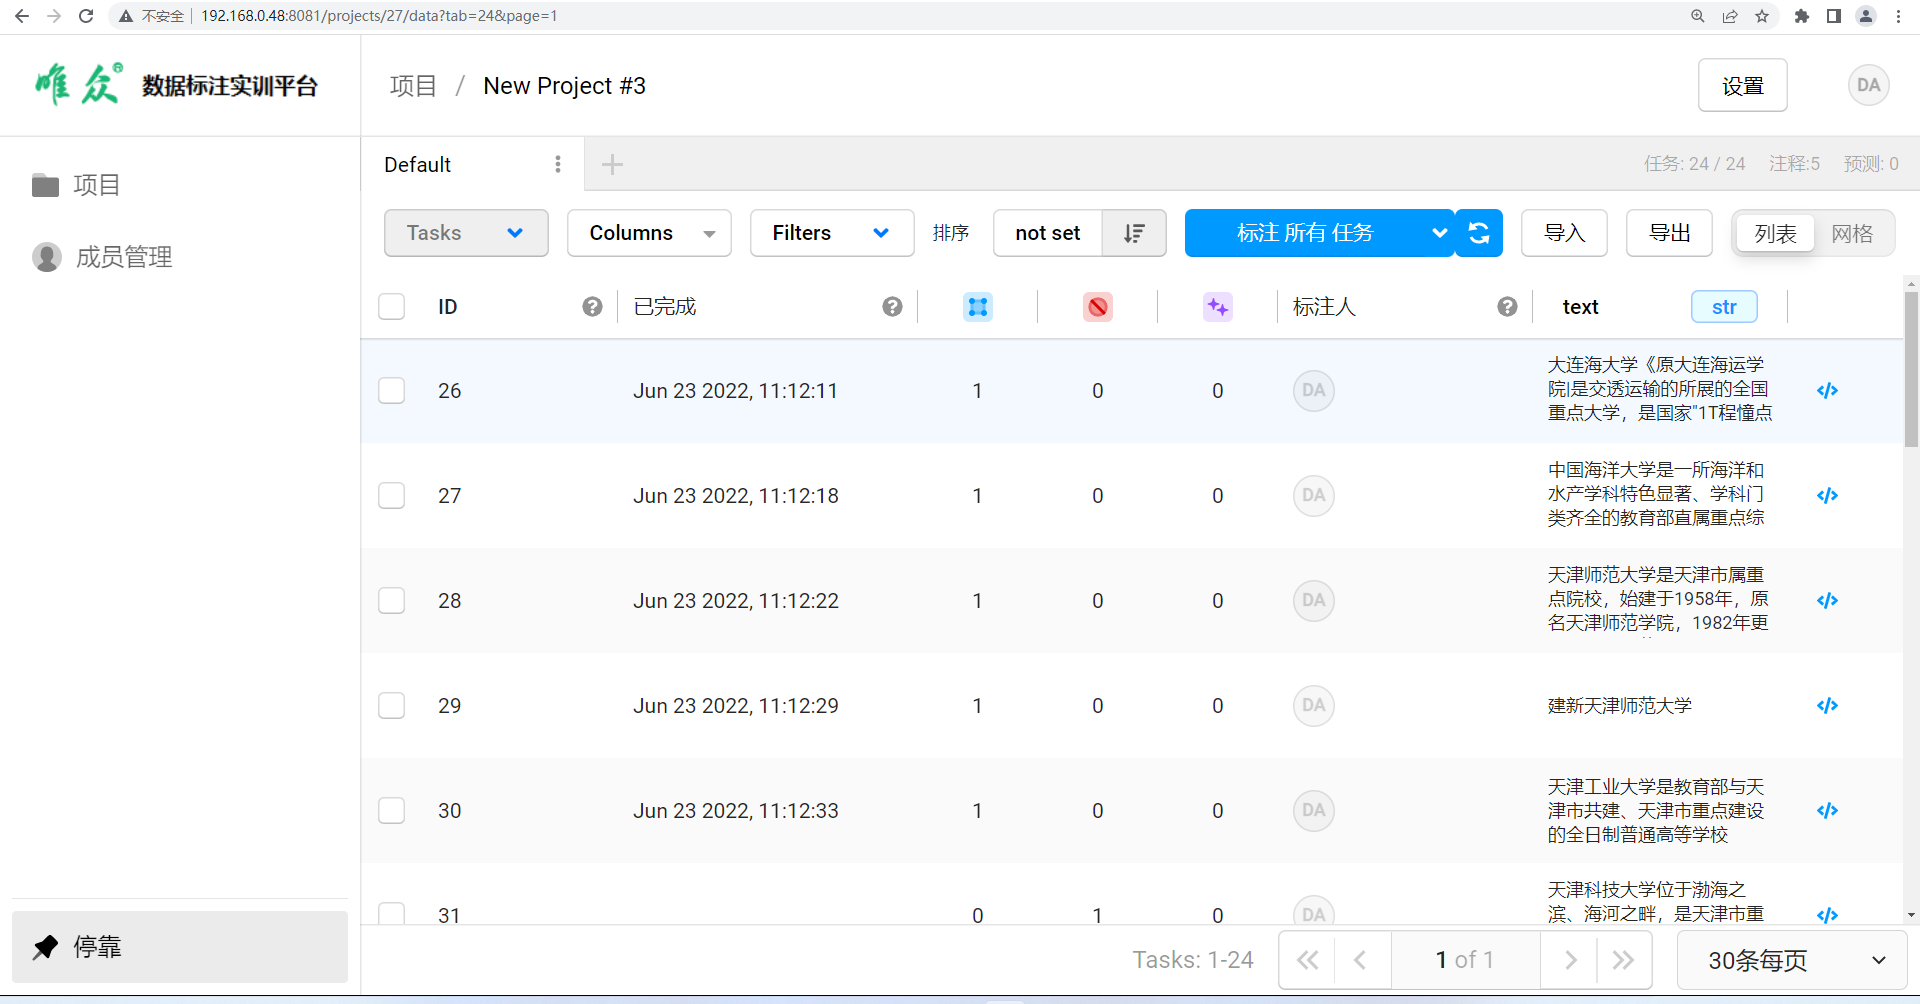
Task: Click the total annotations column header icon
Action: [x=977, y=307]
